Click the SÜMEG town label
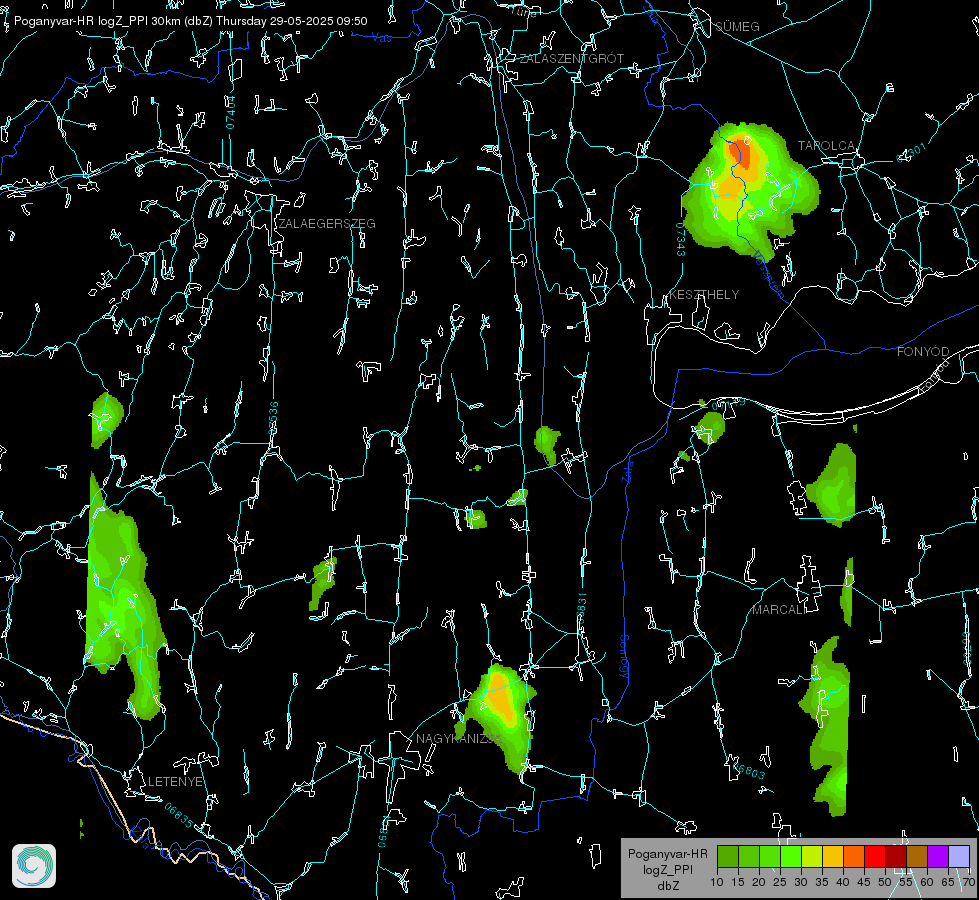The width and height of the screenshot is (979, 900). point(737,26)
